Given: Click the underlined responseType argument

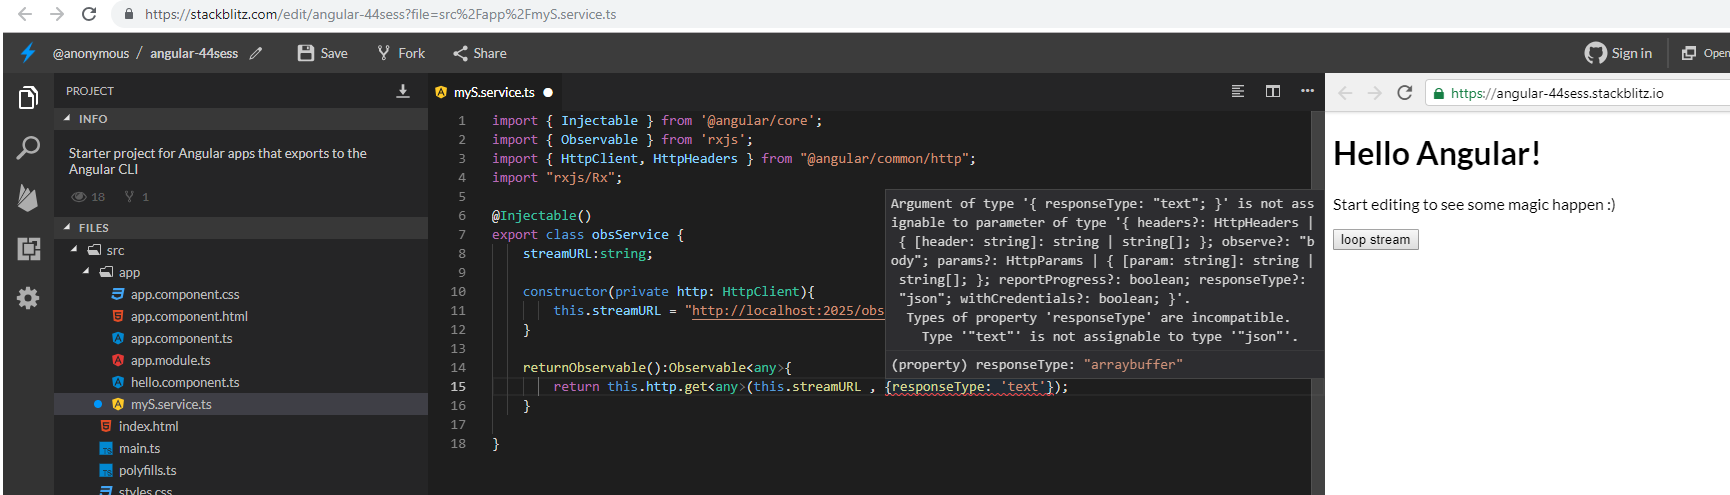Looking at the screenshot, I should [968, 387].
